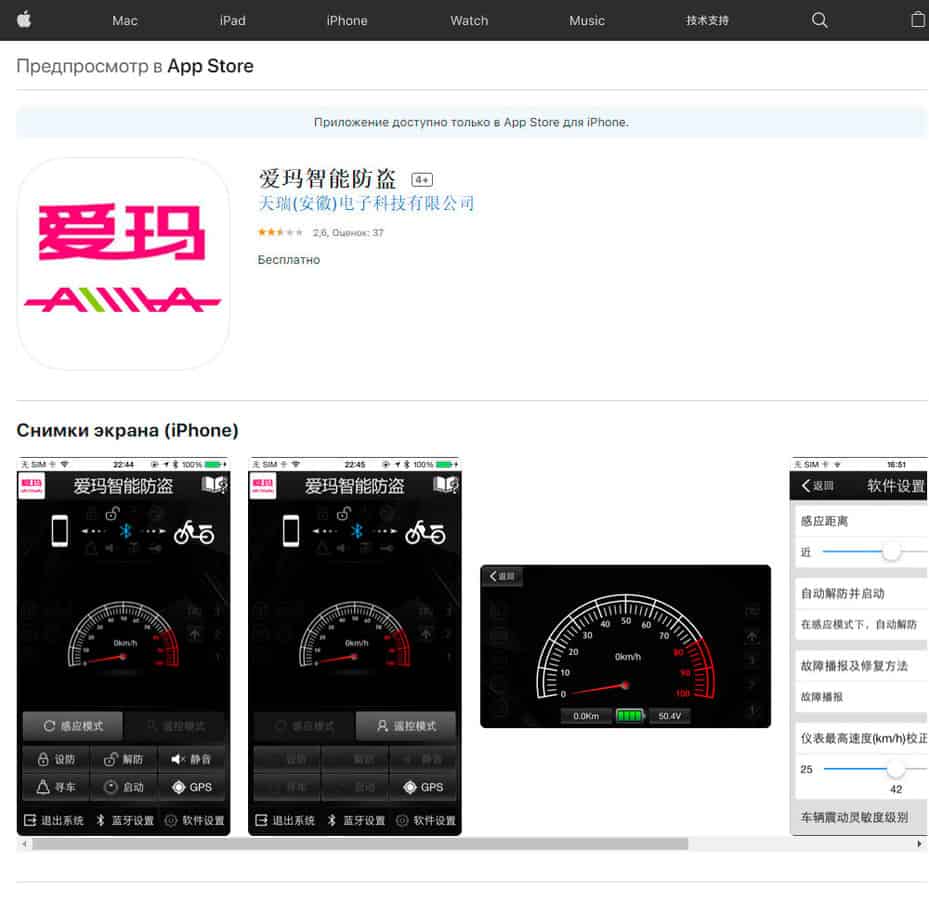Open the Mac menu item

click(124, 21)
